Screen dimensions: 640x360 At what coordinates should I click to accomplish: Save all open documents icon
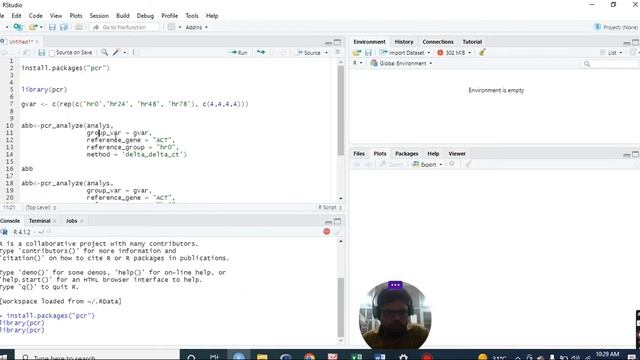64,27
